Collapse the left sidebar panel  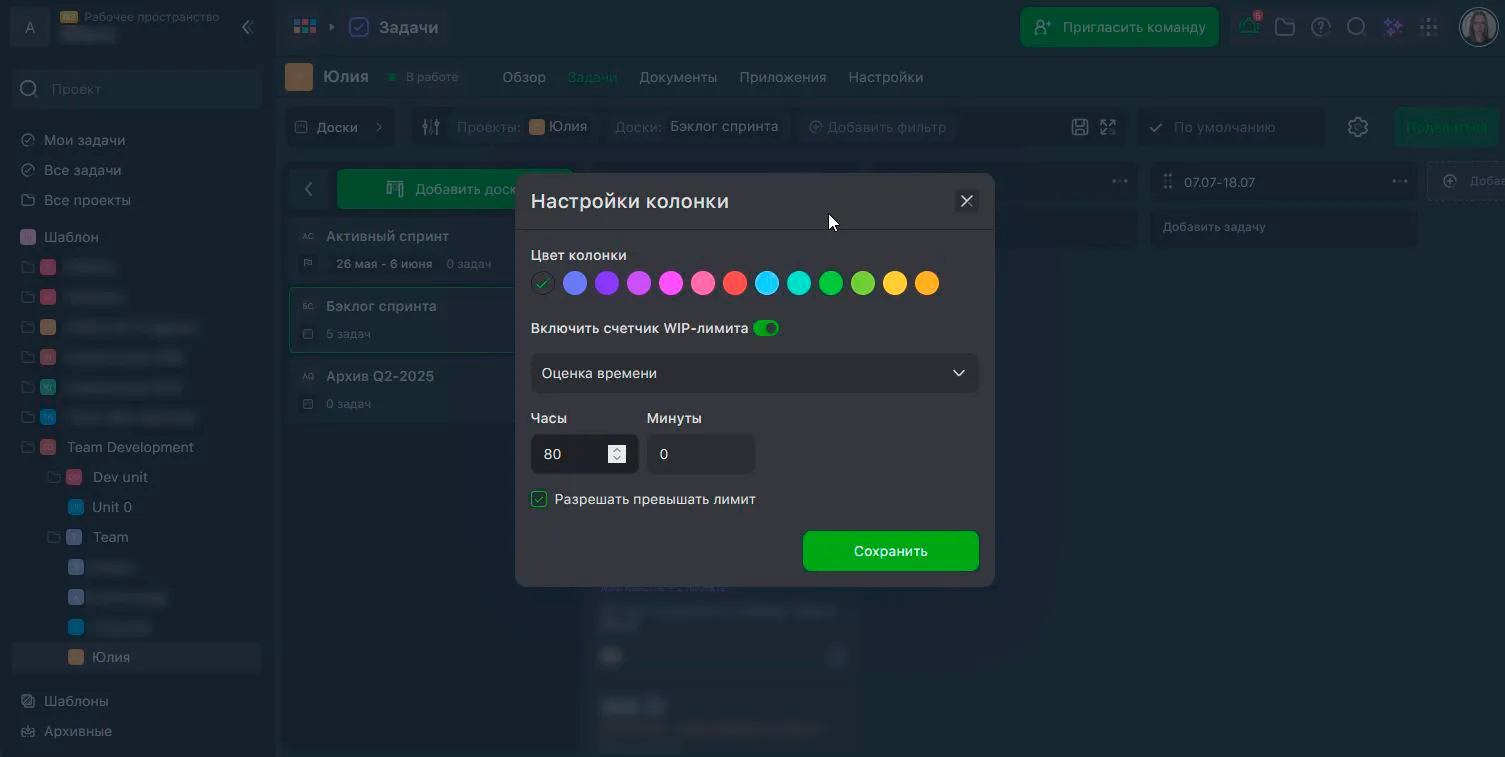[248, 28]
